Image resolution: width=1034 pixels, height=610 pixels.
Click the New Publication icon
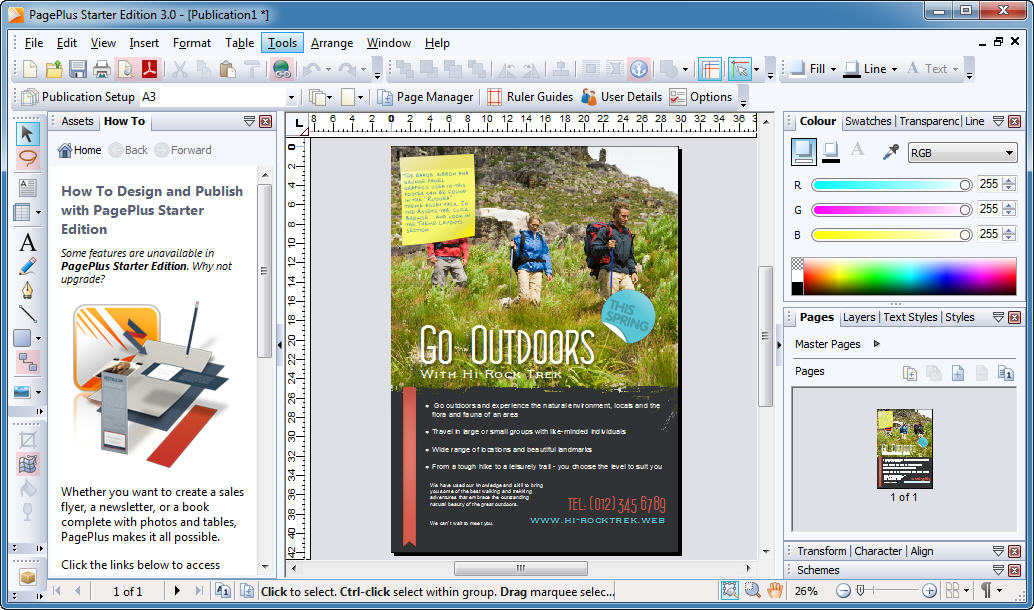30,69
